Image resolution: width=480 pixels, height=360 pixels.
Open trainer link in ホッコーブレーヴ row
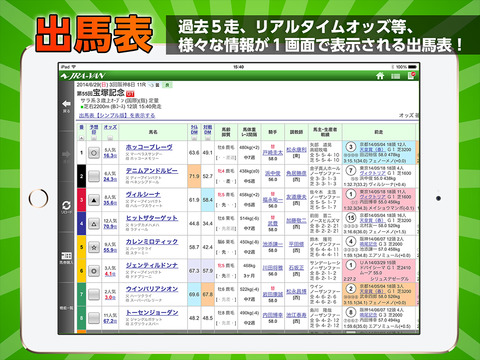tap(296, 150)
